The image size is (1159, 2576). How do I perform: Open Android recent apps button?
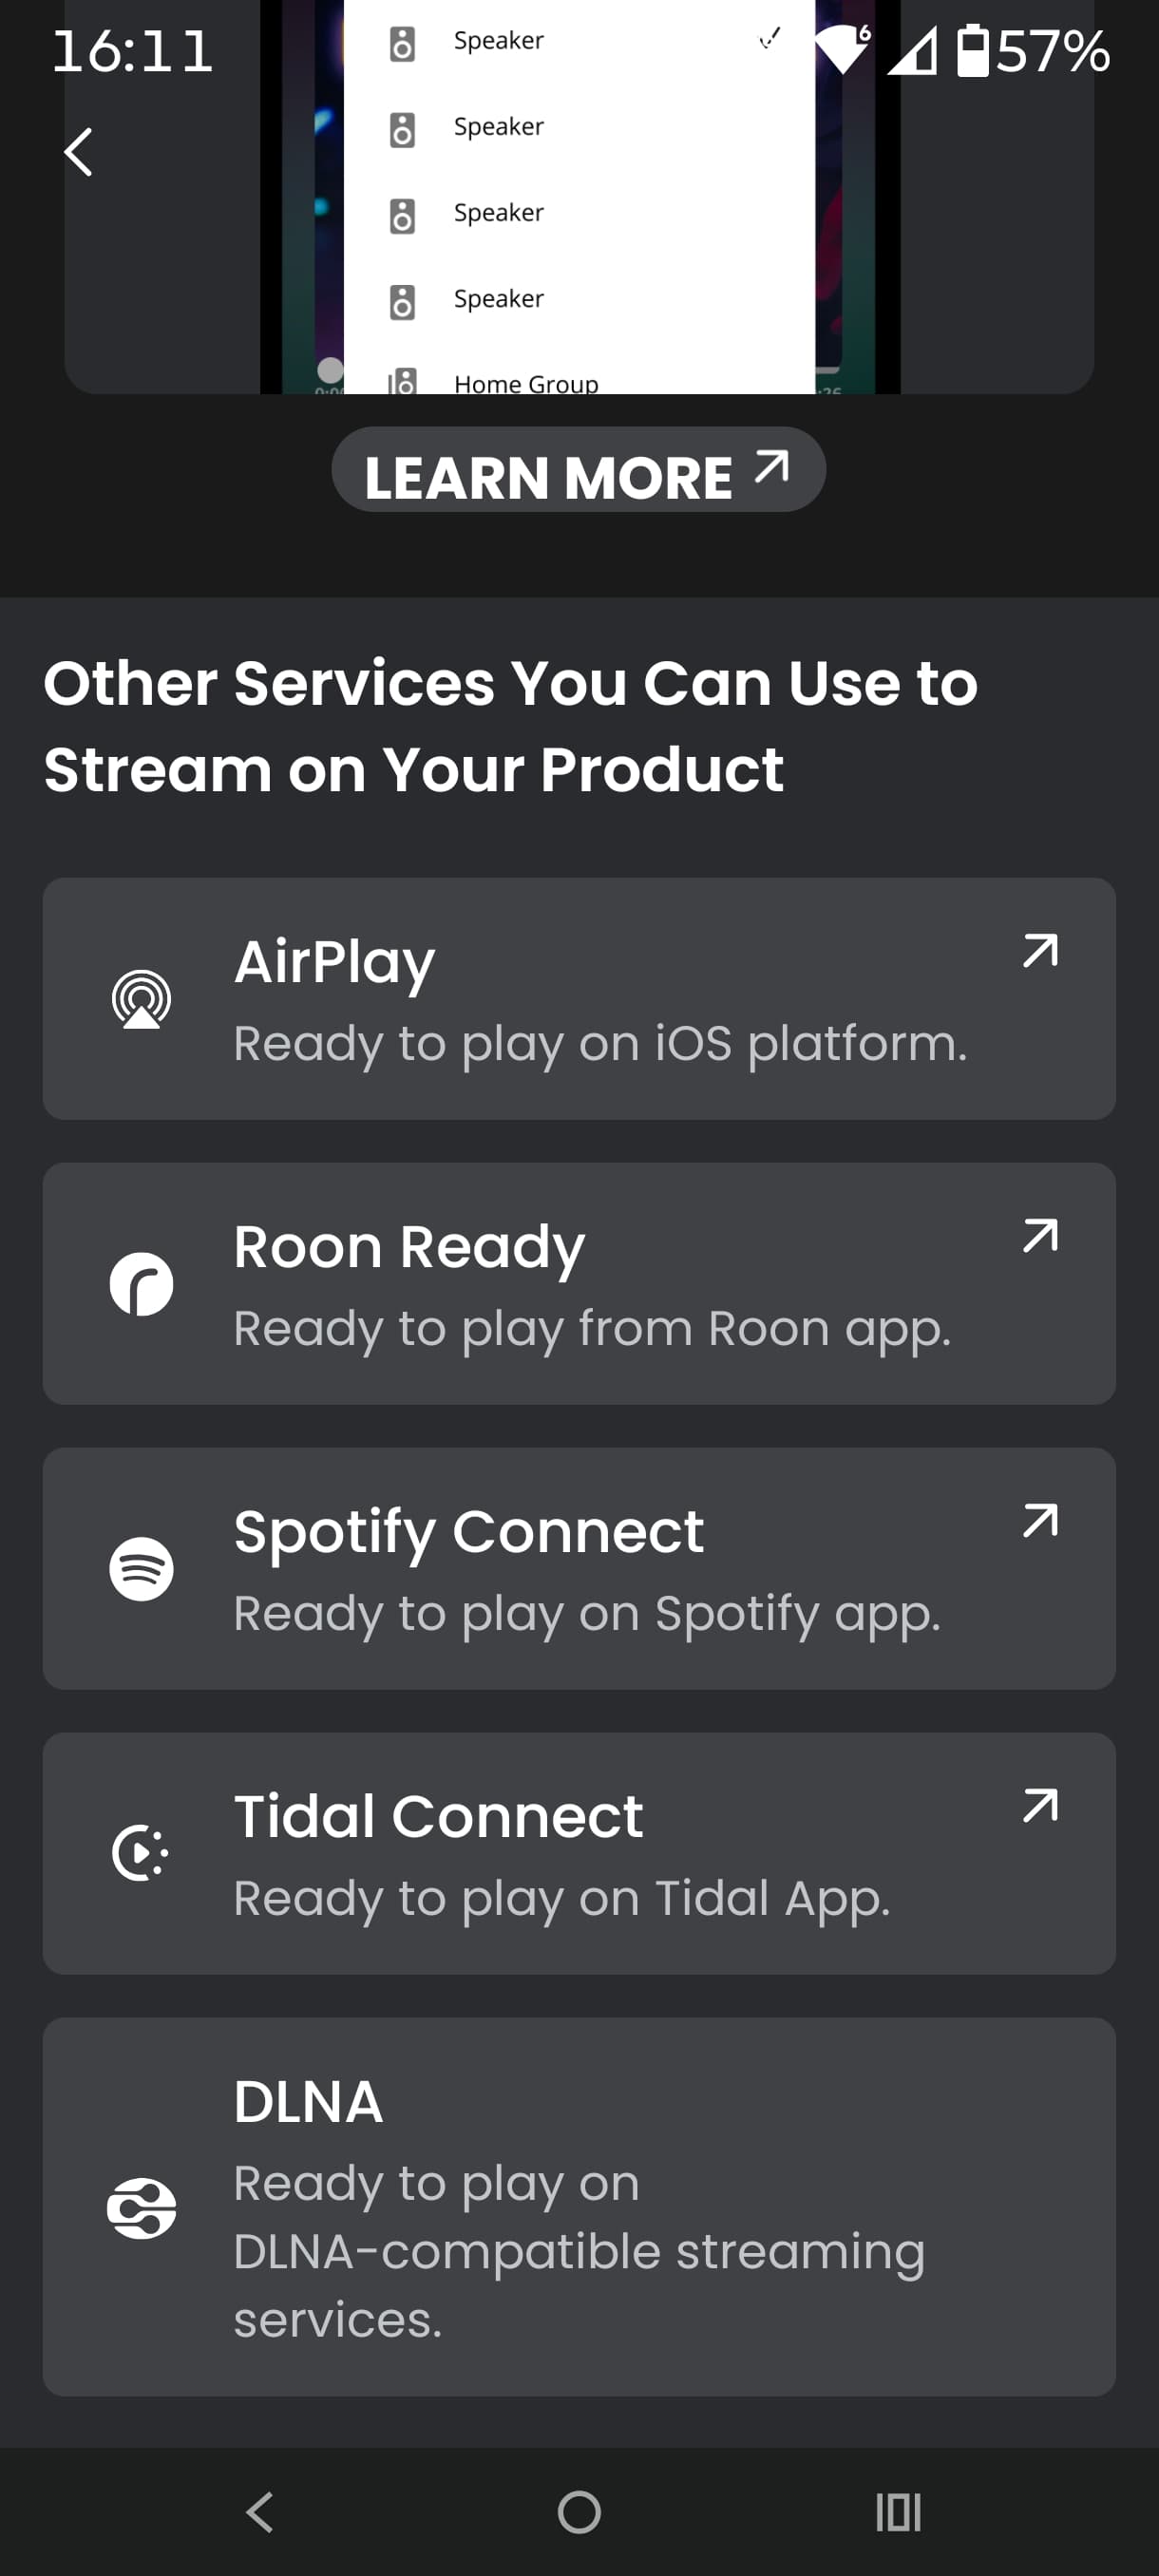point(898,2512)
